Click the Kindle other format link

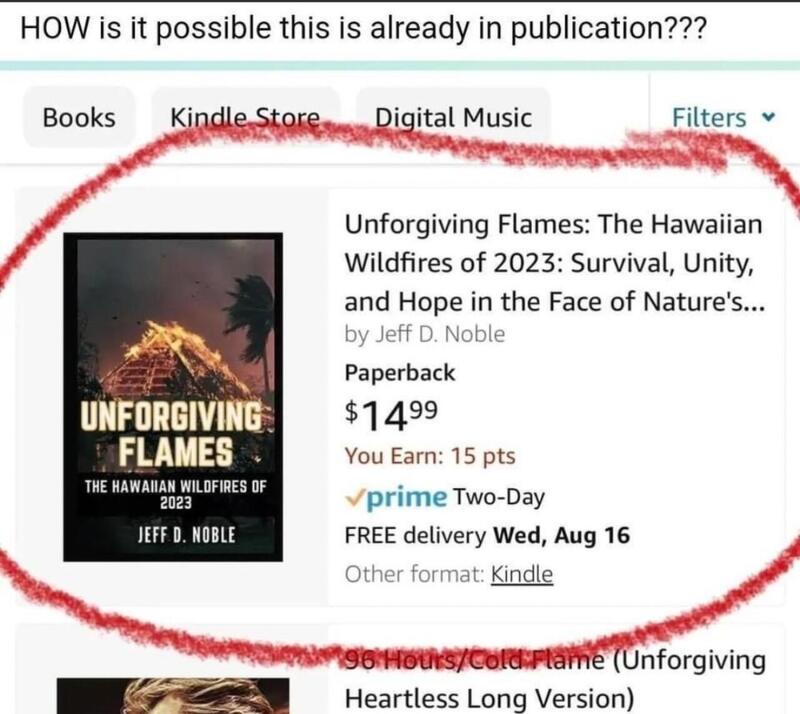coord(521,574)
